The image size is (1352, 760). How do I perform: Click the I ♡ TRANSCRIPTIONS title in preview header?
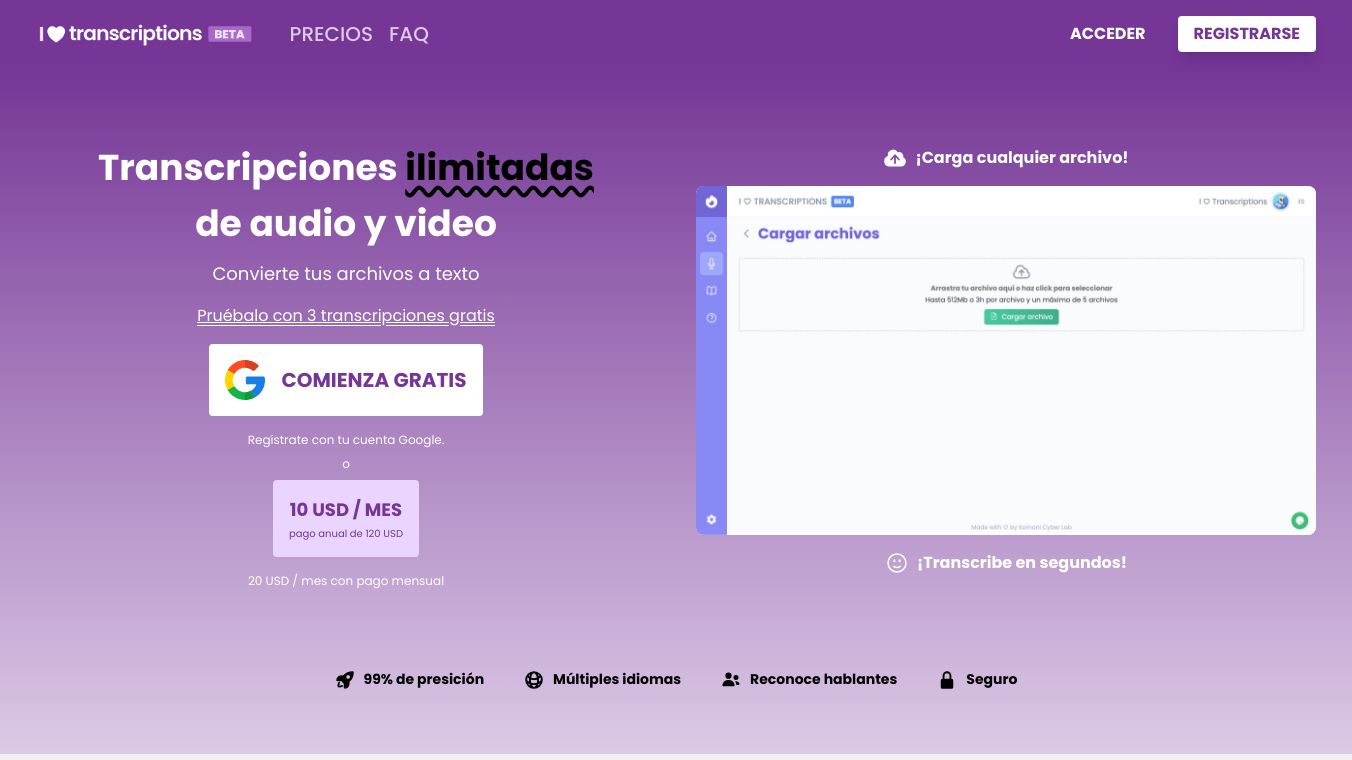click(x=783, y=202)
